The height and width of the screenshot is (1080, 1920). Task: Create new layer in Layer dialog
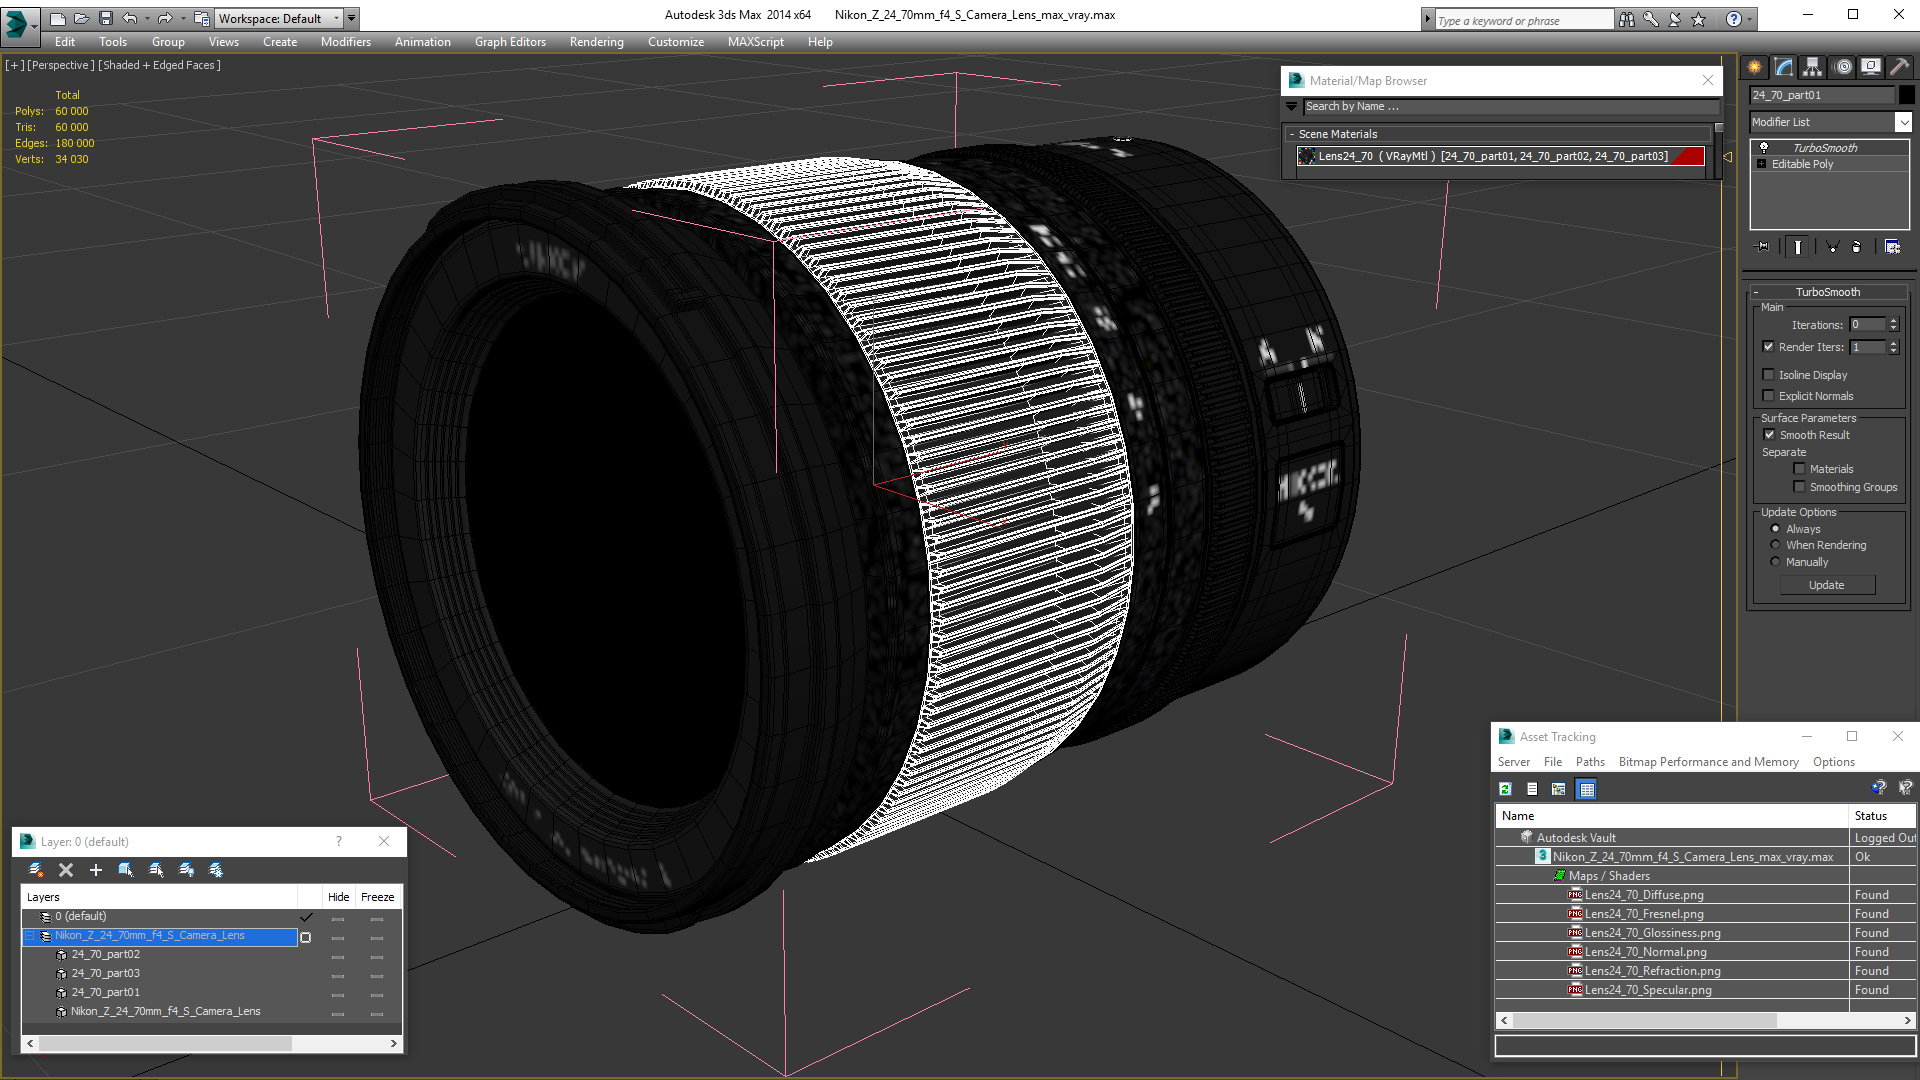36,870
